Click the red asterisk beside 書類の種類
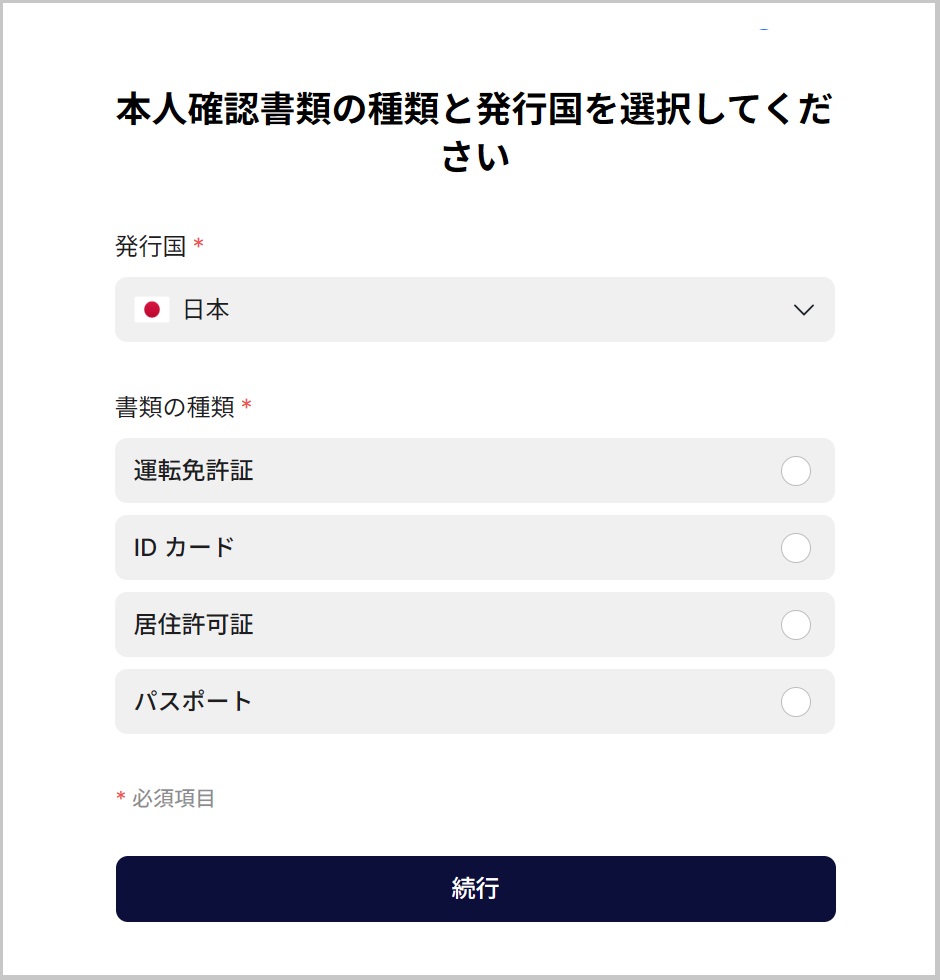Viewport: 940px width, 980px height. click(x=247, y=406)
